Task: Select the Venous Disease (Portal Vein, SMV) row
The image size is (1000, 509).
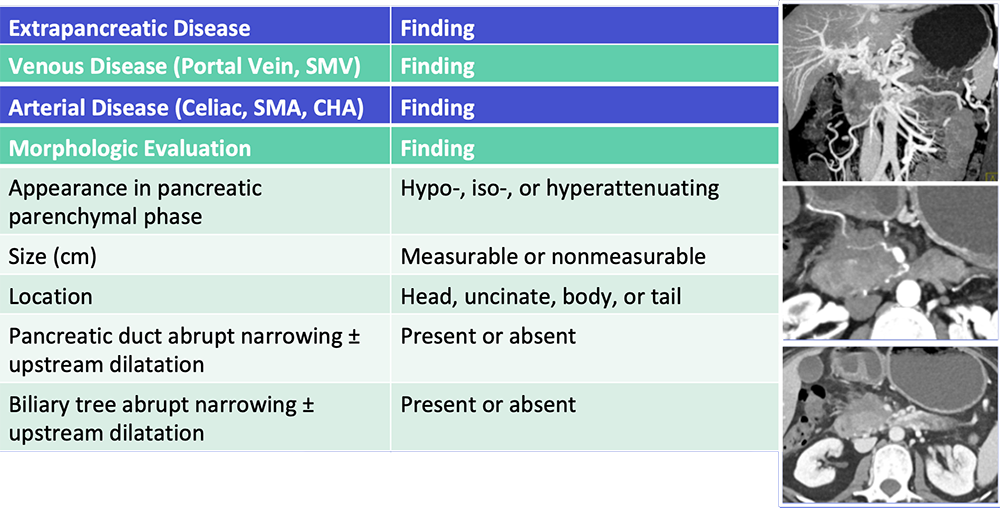Action: (x=389, y=64)
